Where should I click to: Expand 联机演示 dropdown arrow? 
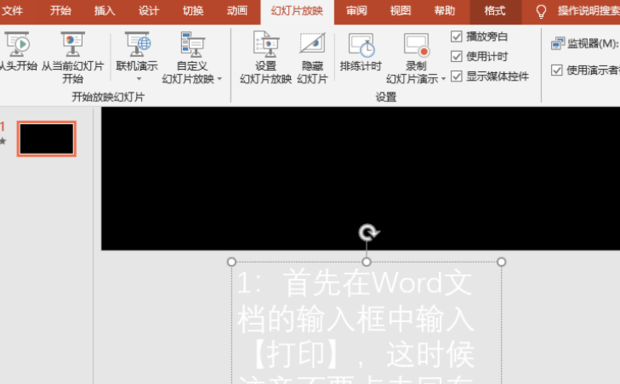[139, 79]
